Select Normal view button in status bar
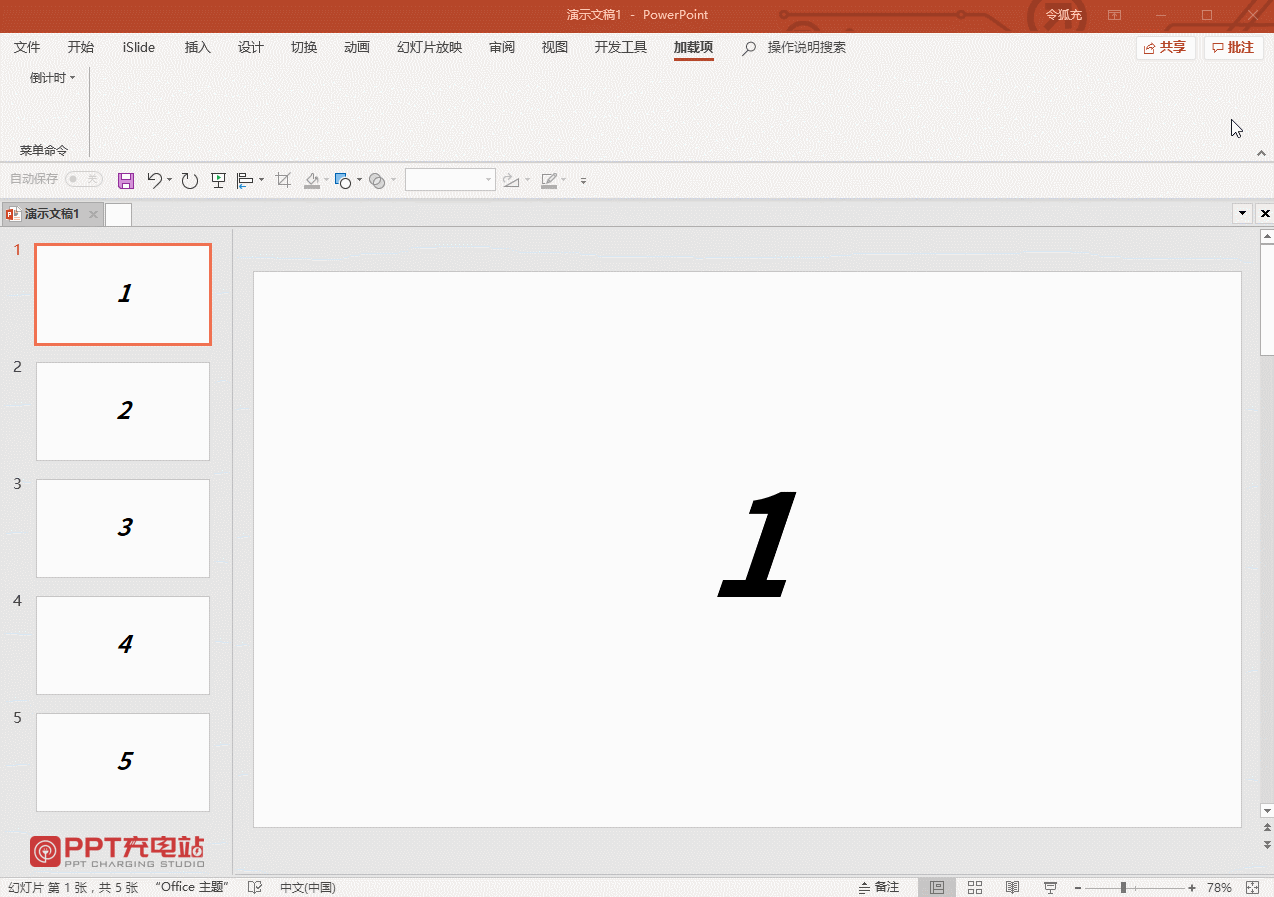Viewport: 1274px width, 897px height. click(x=937, y=887)
